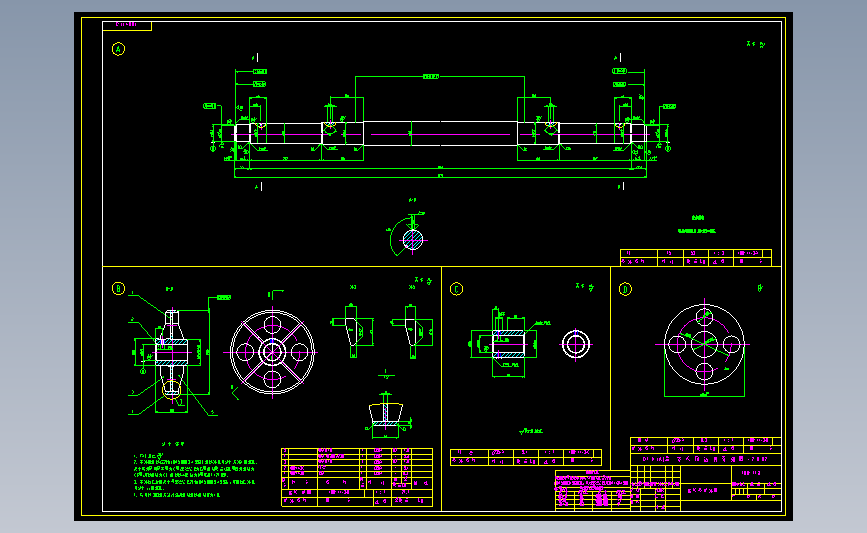This screenshot has width=867, height=533.
Task: Click the circled letter A view label
Action: tap(118, 49)
